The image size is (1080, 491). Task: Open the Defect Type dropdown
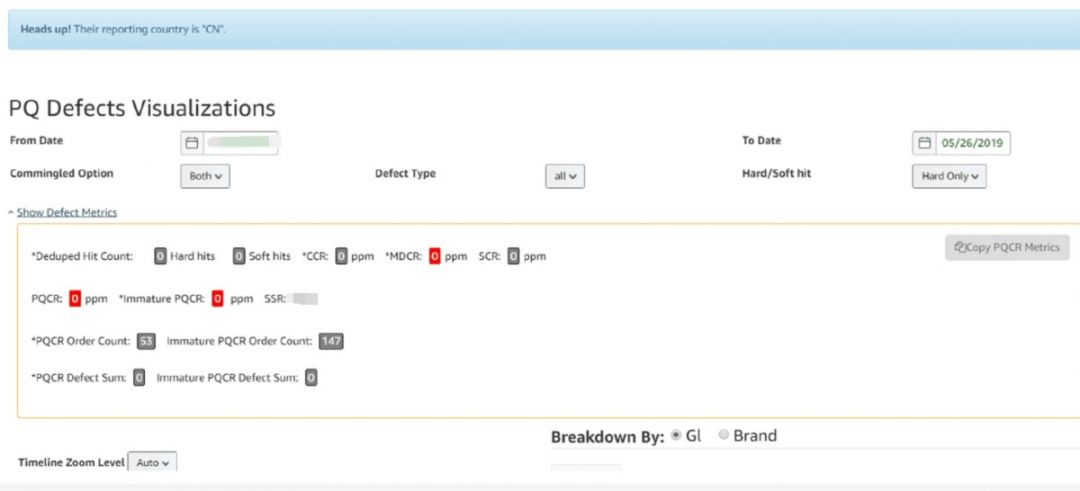coord(564,176)
